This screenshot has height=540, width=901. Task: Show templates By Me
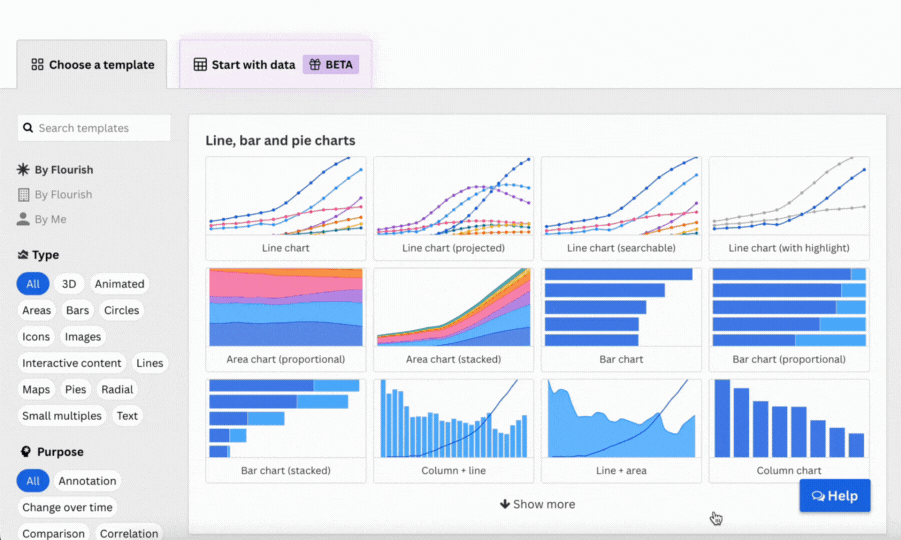tap(50, 219)
